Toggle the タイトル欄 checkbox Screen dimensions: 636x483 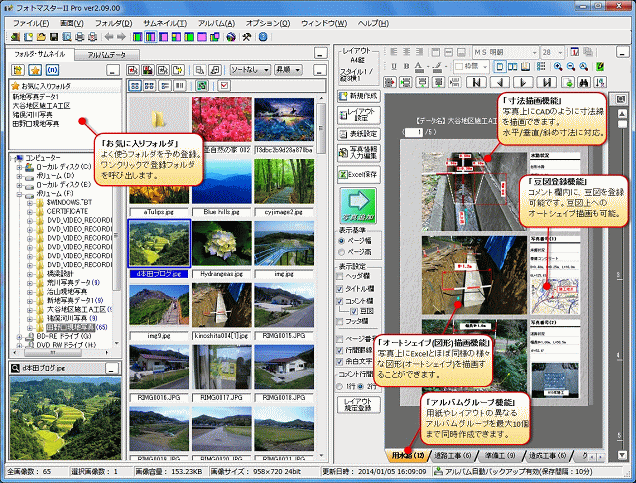pyautogui.click(x=340, y=289)
